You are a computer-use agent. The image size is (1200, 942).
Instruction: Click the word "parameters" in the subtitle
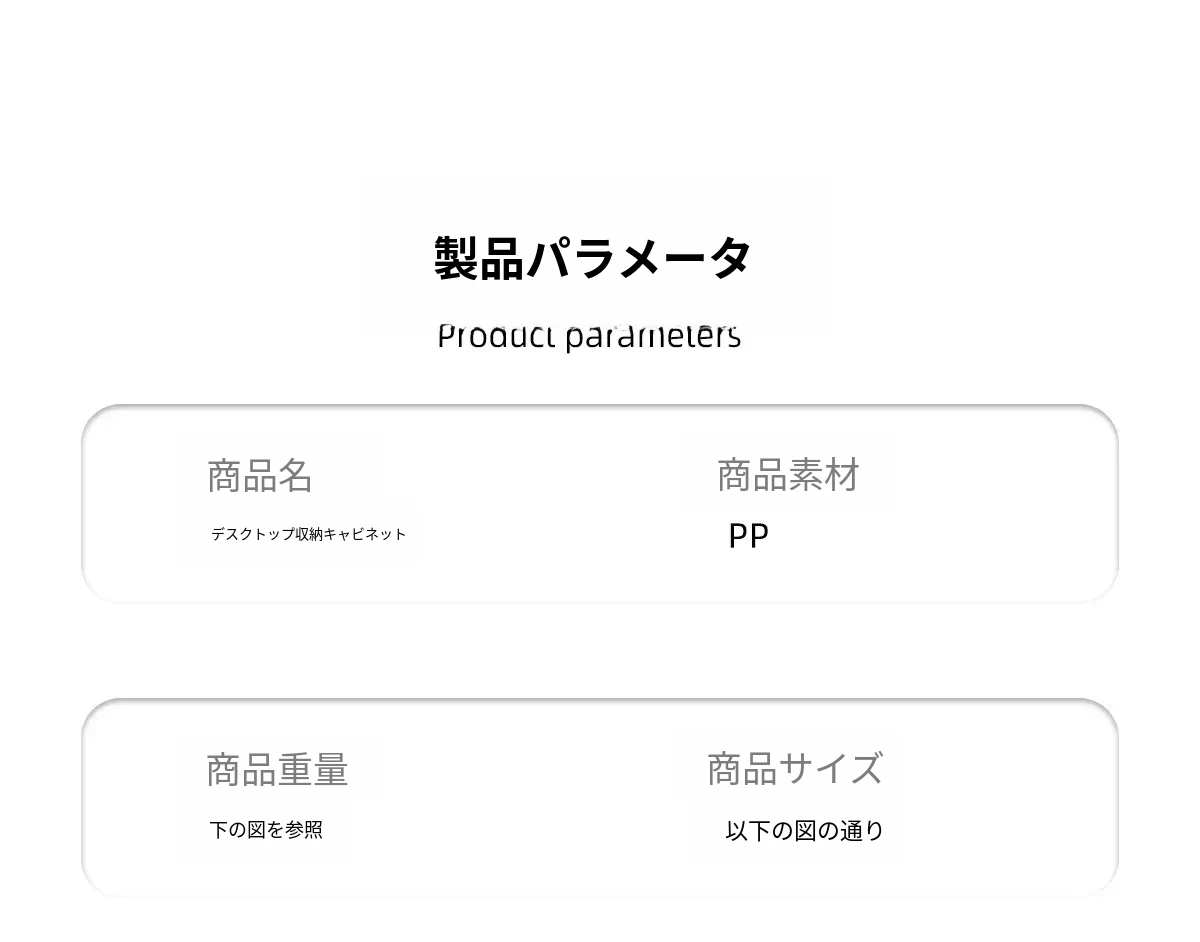click(x=653, y=336)
